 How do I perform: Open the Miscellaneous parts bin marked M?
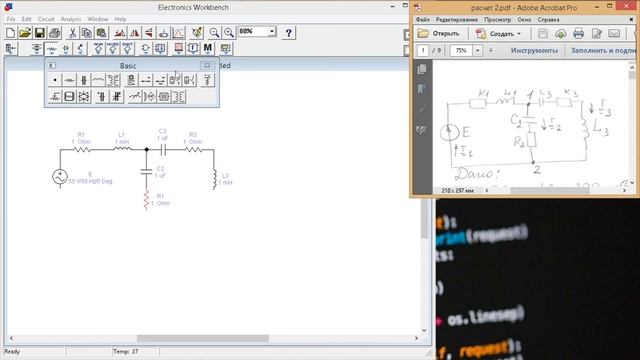click(x=208, y=49)
